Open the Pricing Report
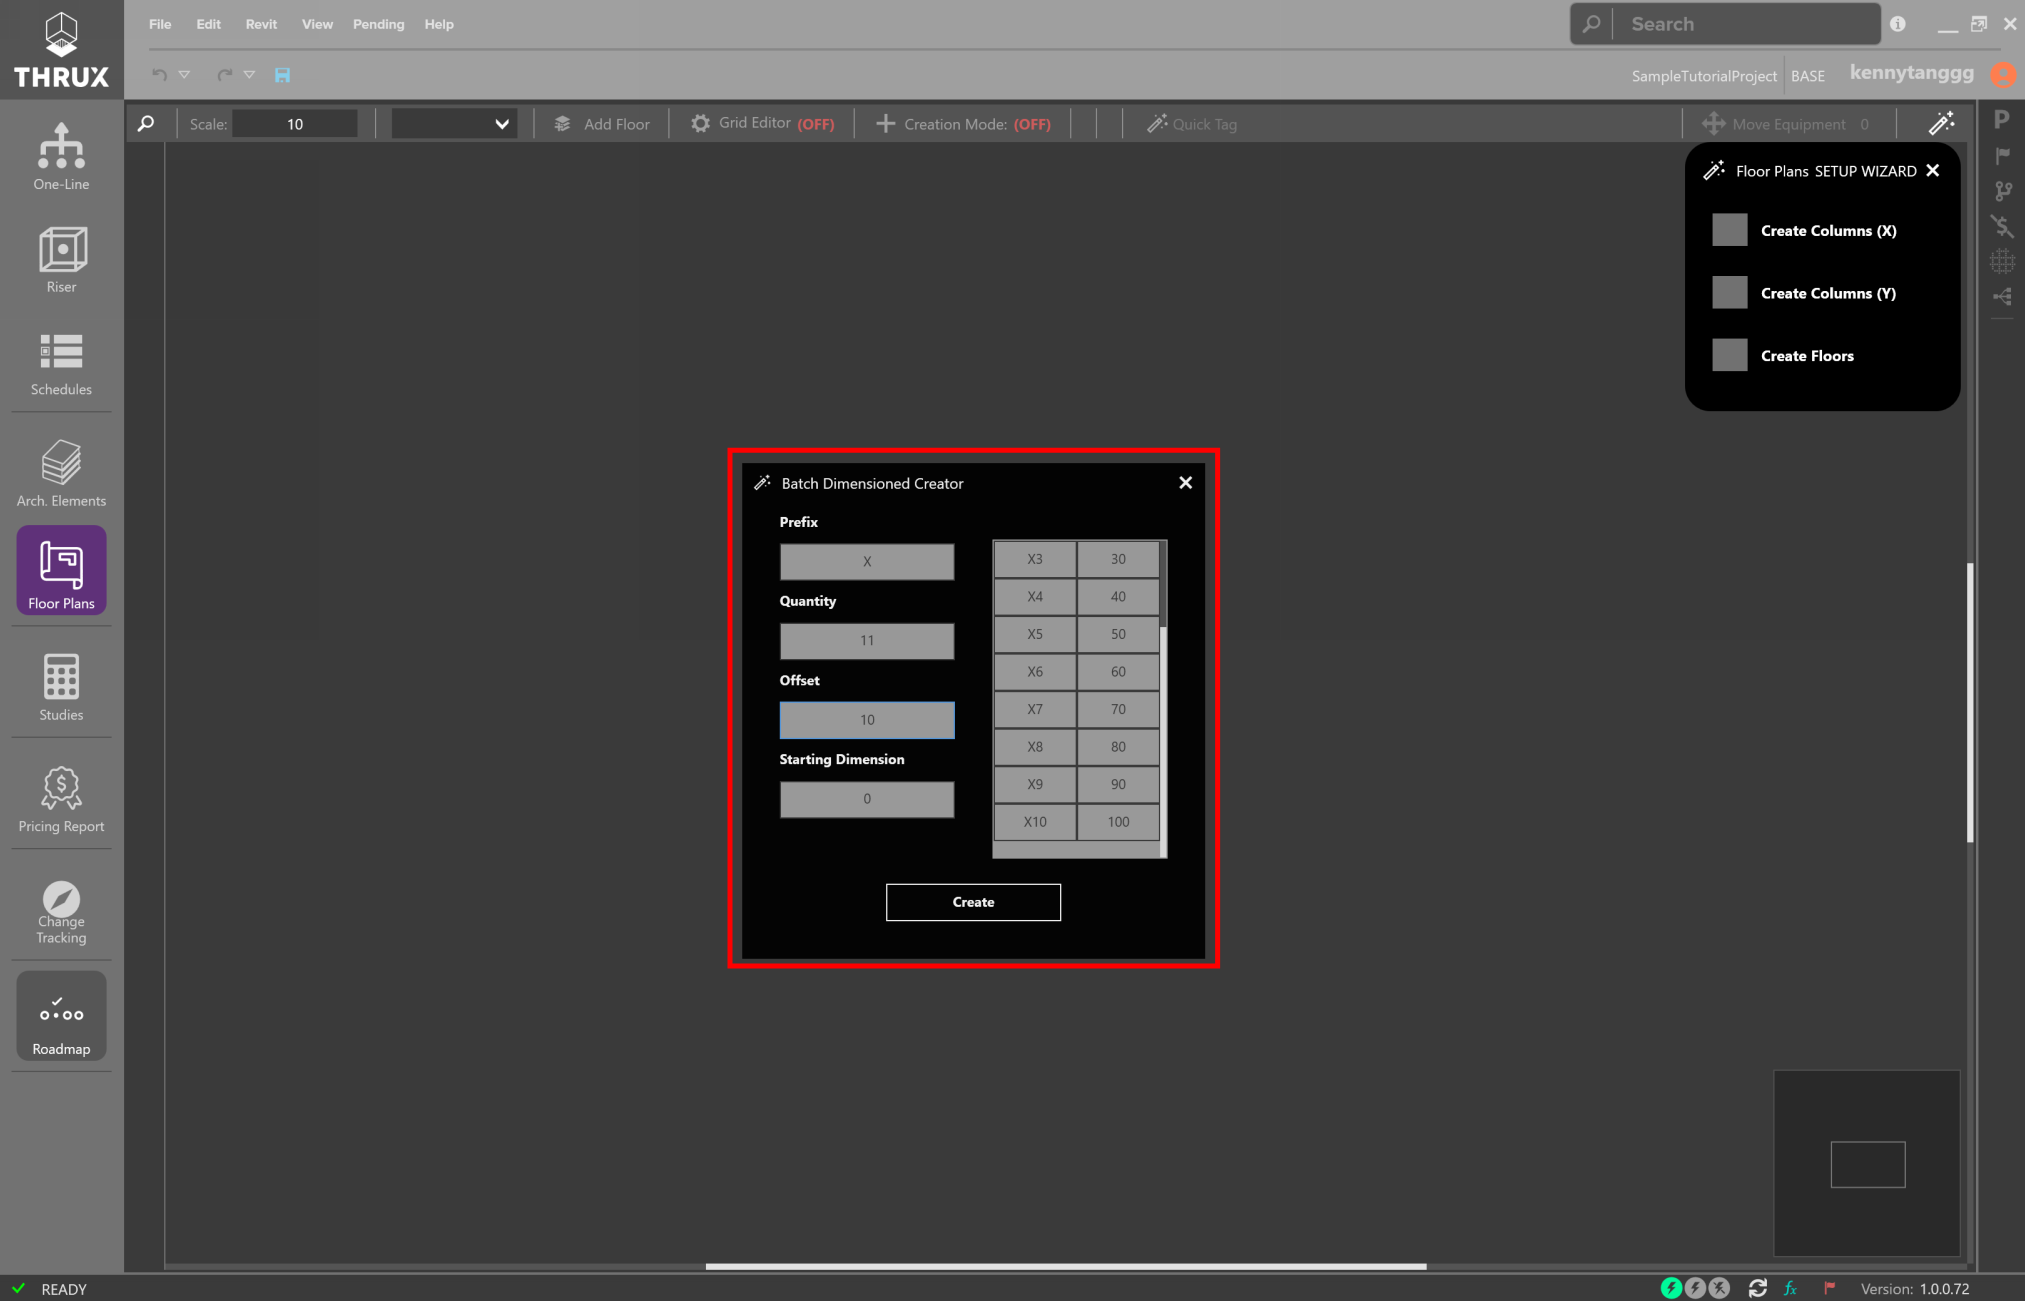2025x1301 pixels. [61, 799]
